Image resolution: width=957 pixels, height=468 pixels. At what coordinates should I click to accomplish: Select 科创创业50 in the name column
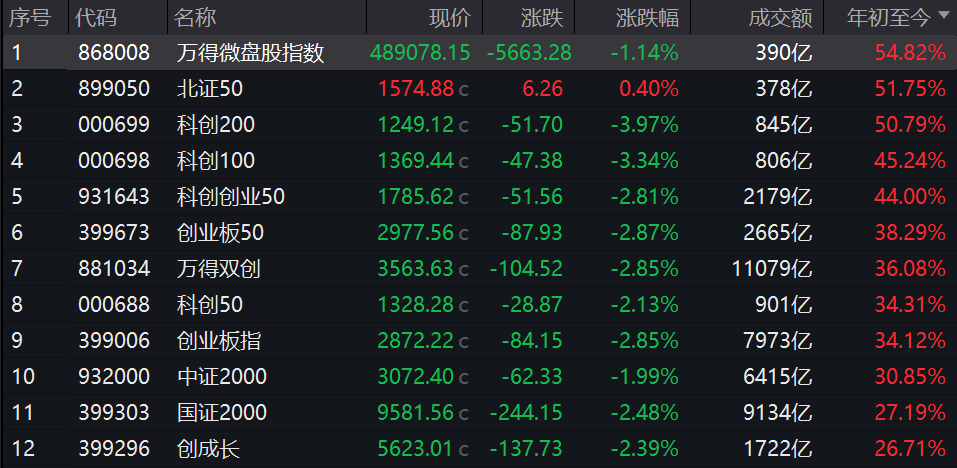coord(230,196)
